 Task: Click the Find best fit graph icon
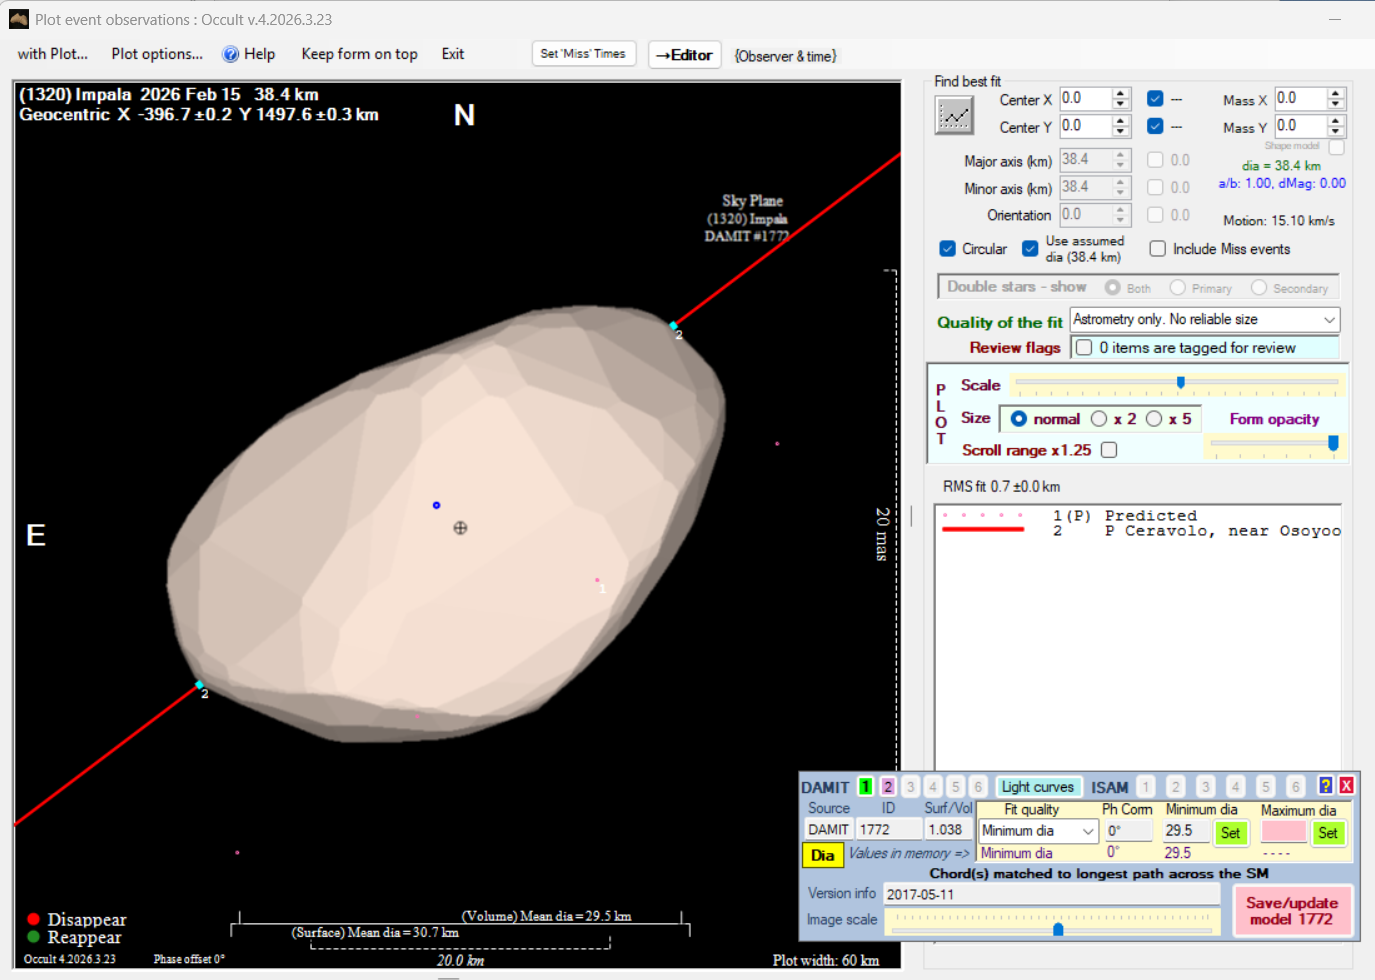954,116
